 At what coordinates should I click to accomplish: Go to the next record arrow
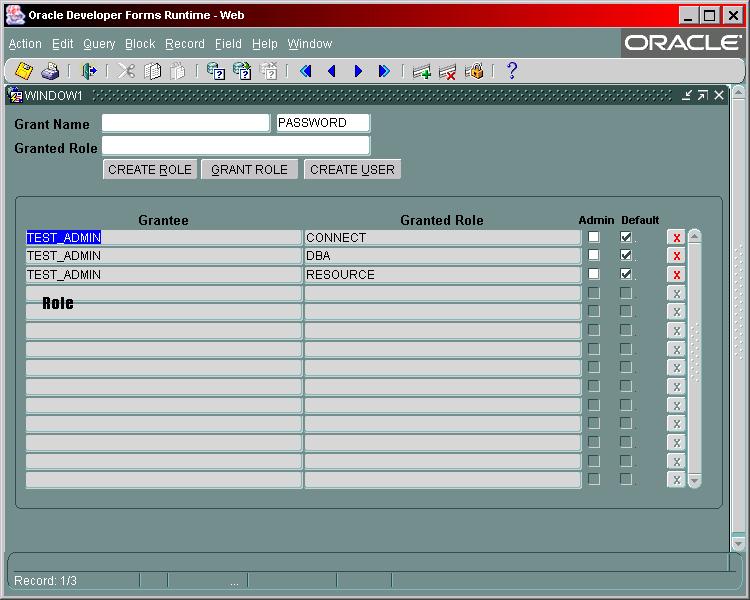[x=358, y=71]
